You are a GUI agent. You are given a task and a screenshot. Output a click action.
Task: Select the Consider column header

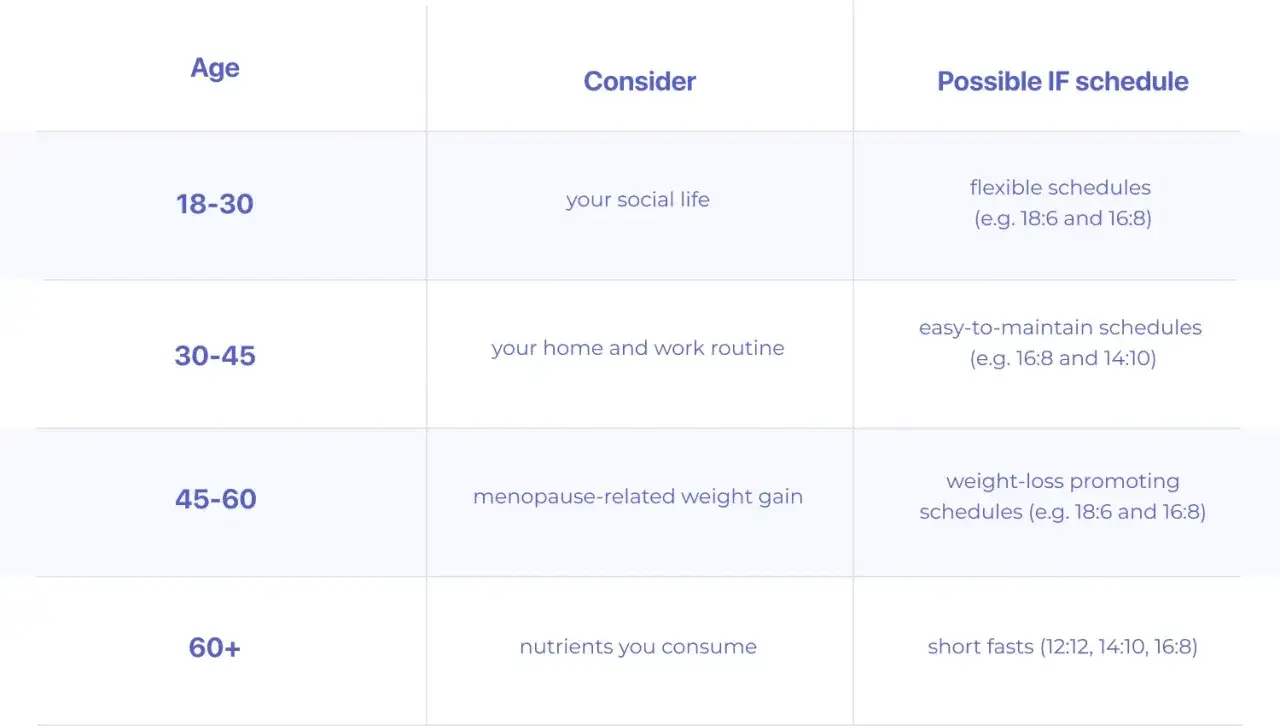640,81
